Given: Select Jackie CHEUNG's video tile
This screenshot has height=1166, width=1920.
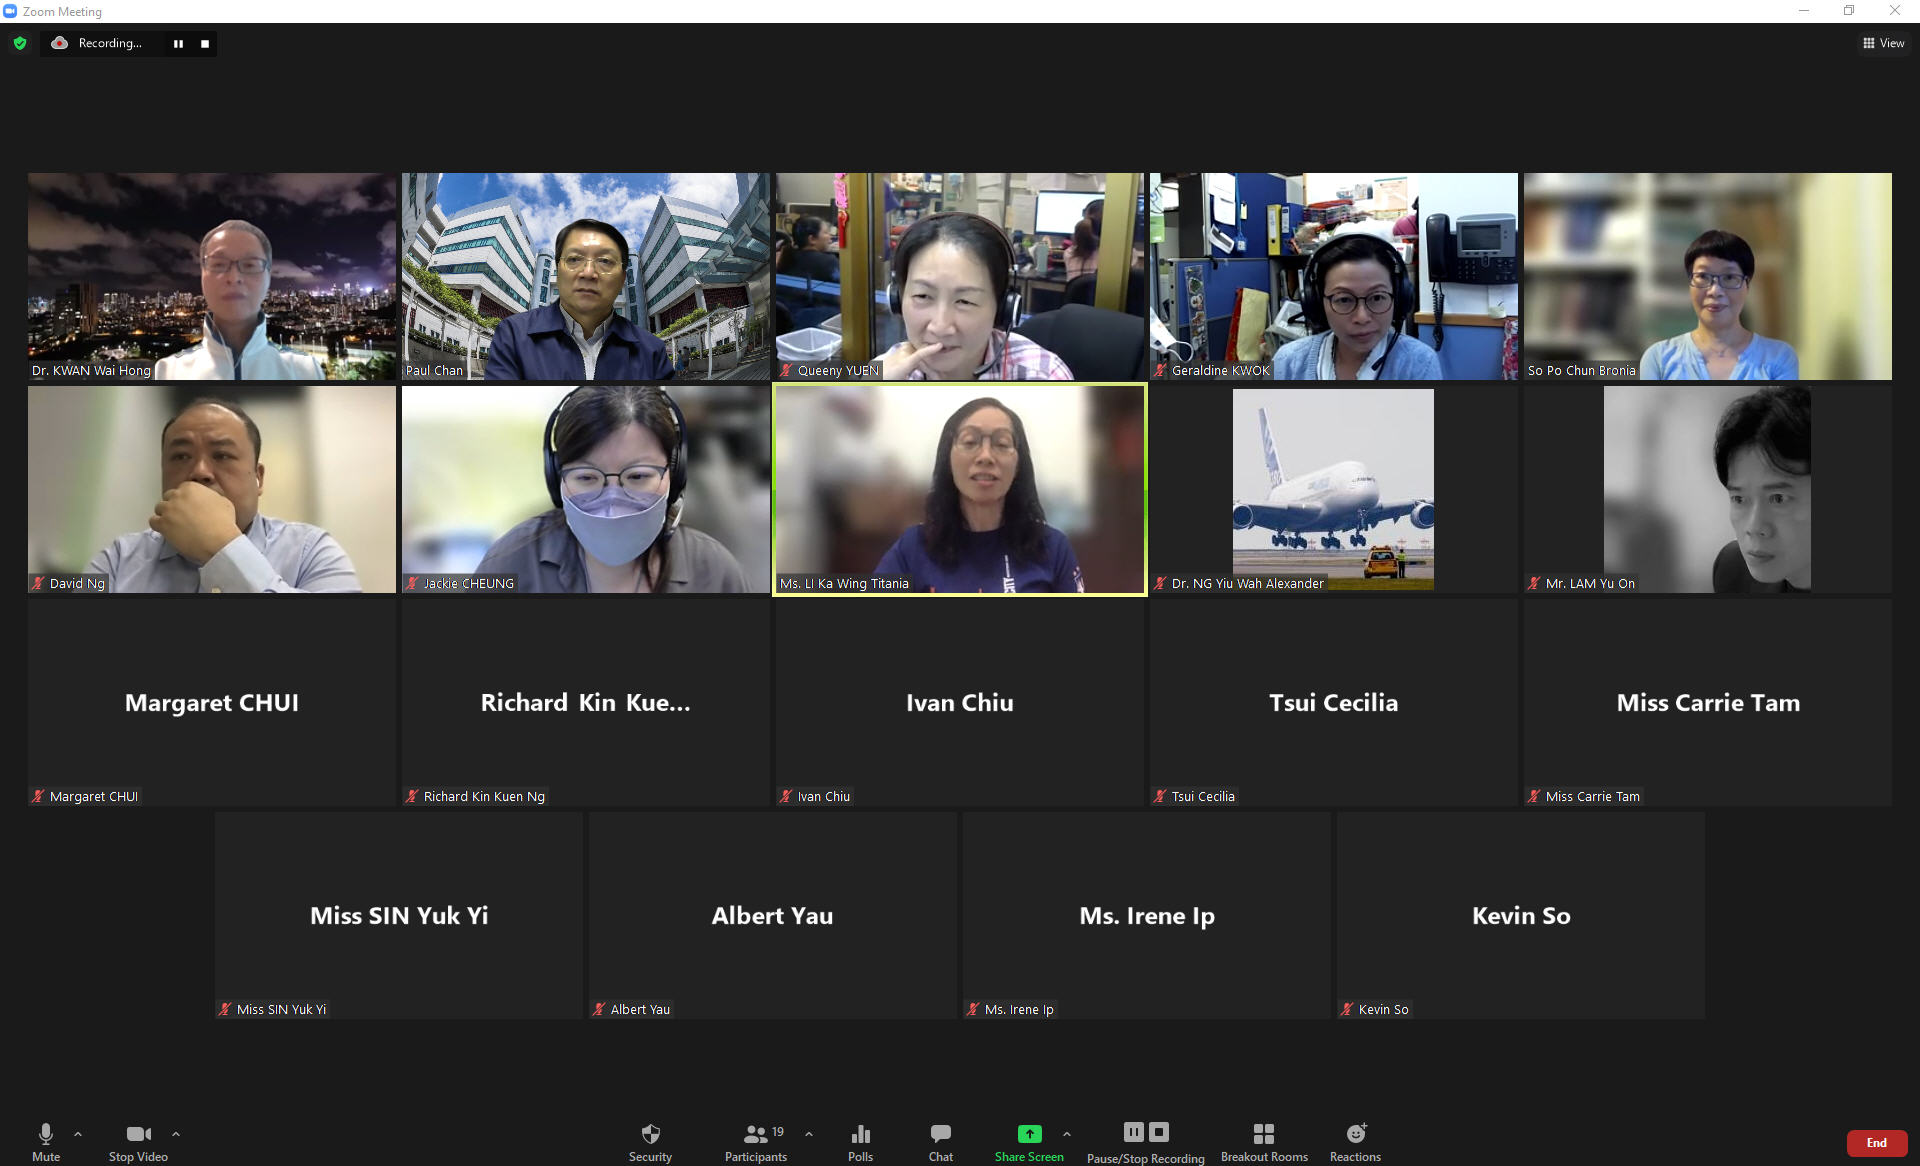Looking at the screenshot, I should coord(586,489).
